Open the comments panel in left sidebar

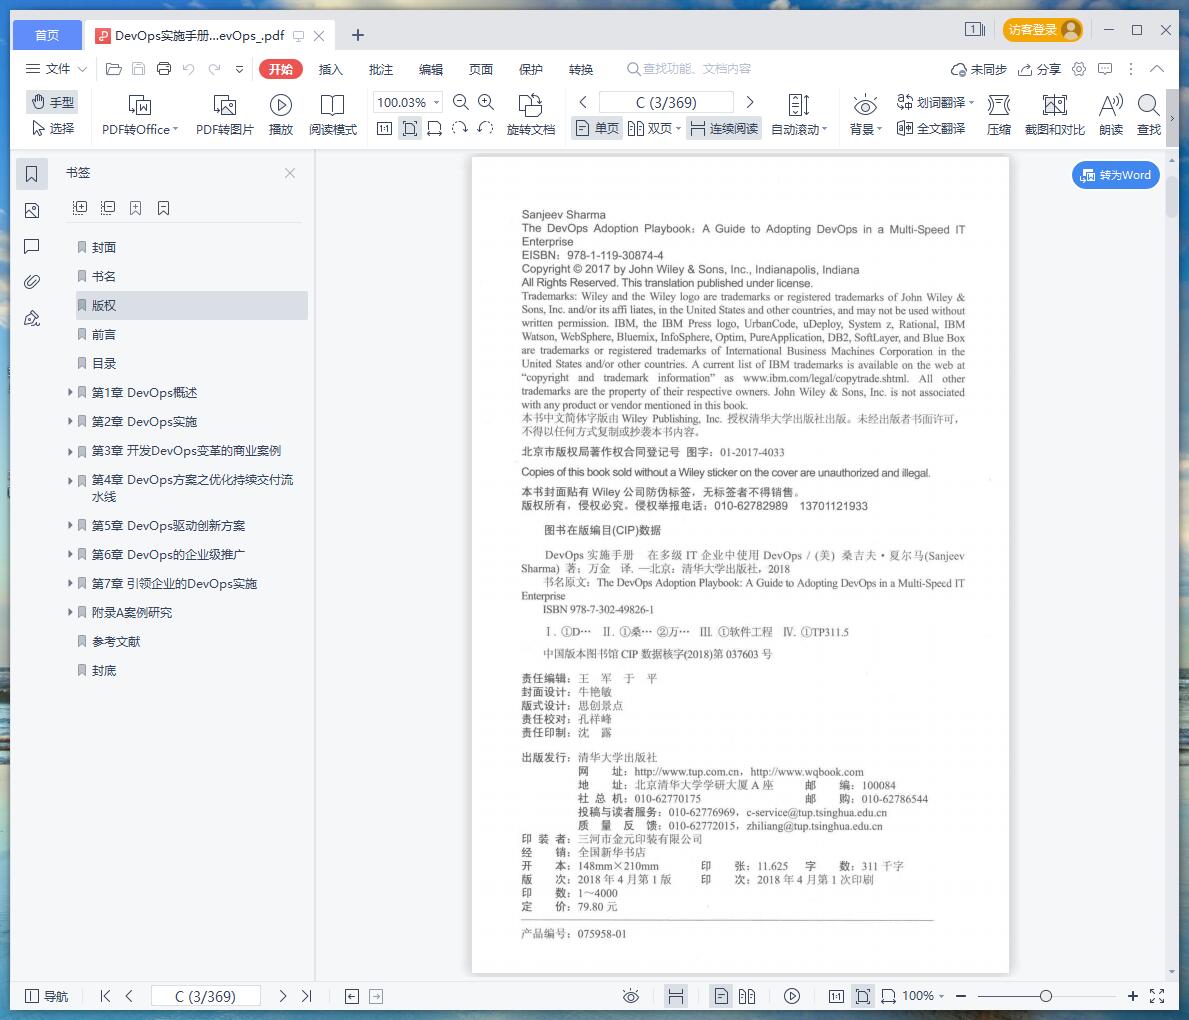(x=32, y=246)
